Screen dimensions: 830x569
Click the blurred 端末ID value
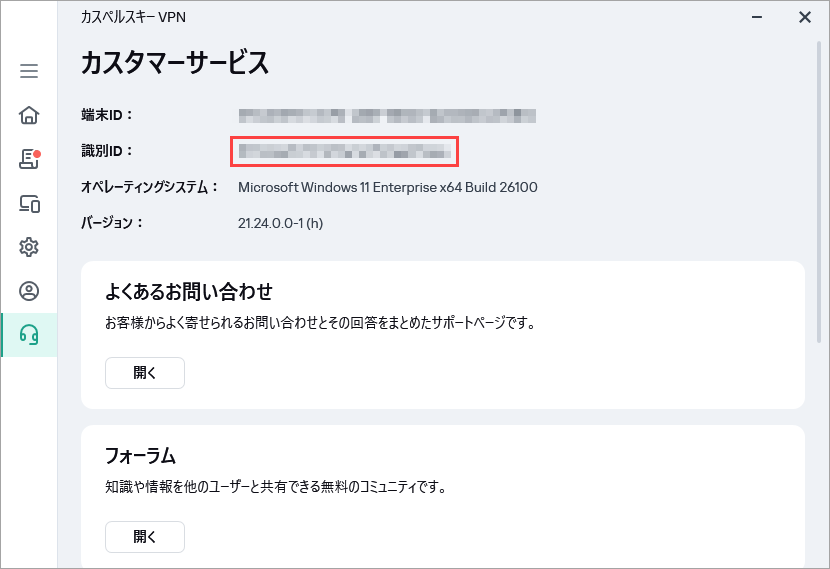[387, 115]
